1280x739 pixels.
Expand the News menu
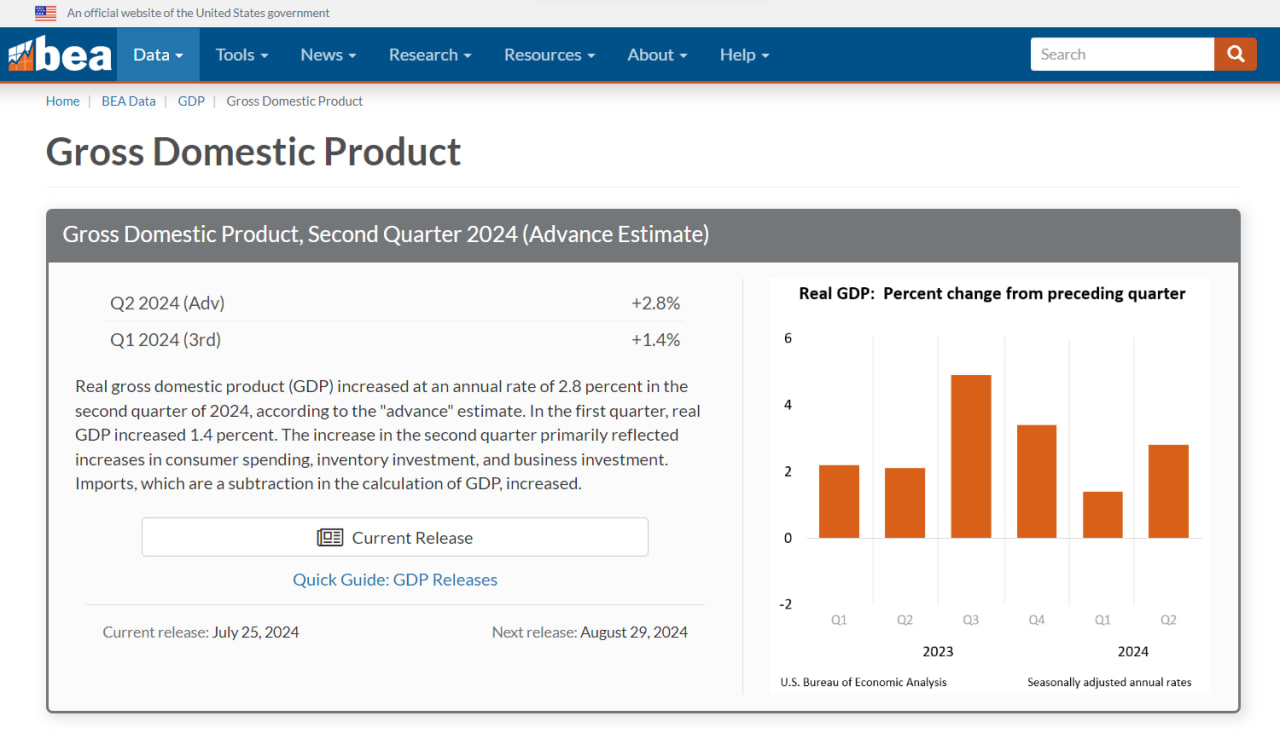[328, 55]
